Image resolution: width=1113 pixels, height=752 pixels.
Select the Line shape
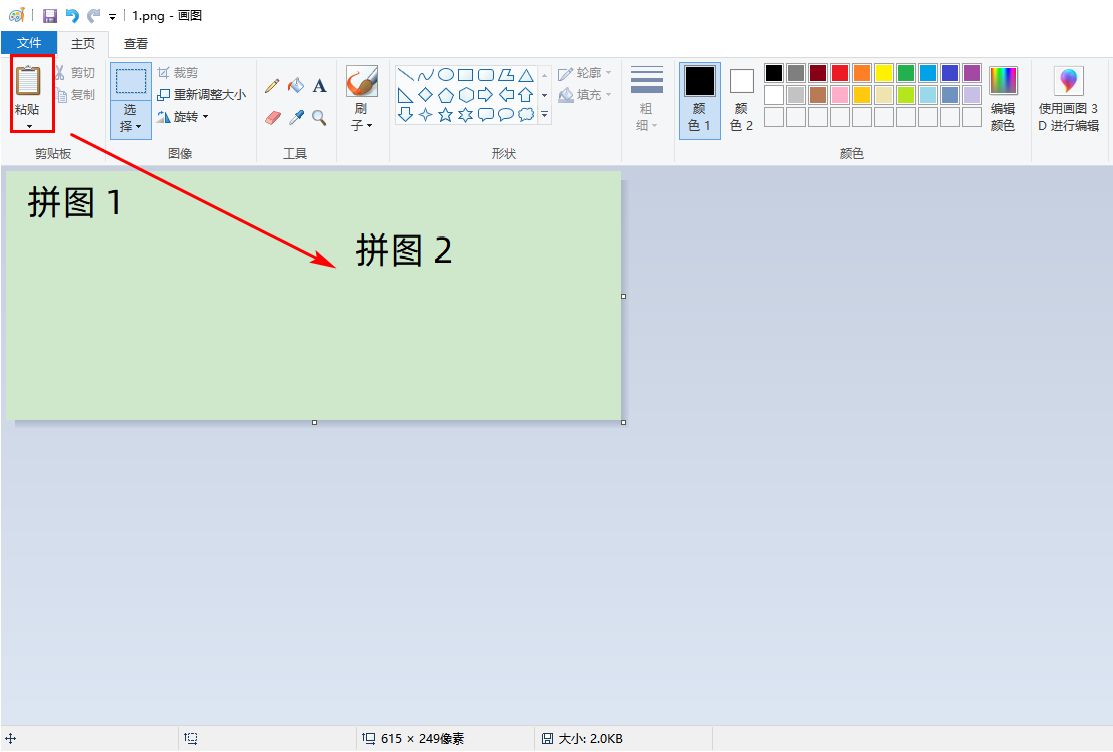click(405, 75)
